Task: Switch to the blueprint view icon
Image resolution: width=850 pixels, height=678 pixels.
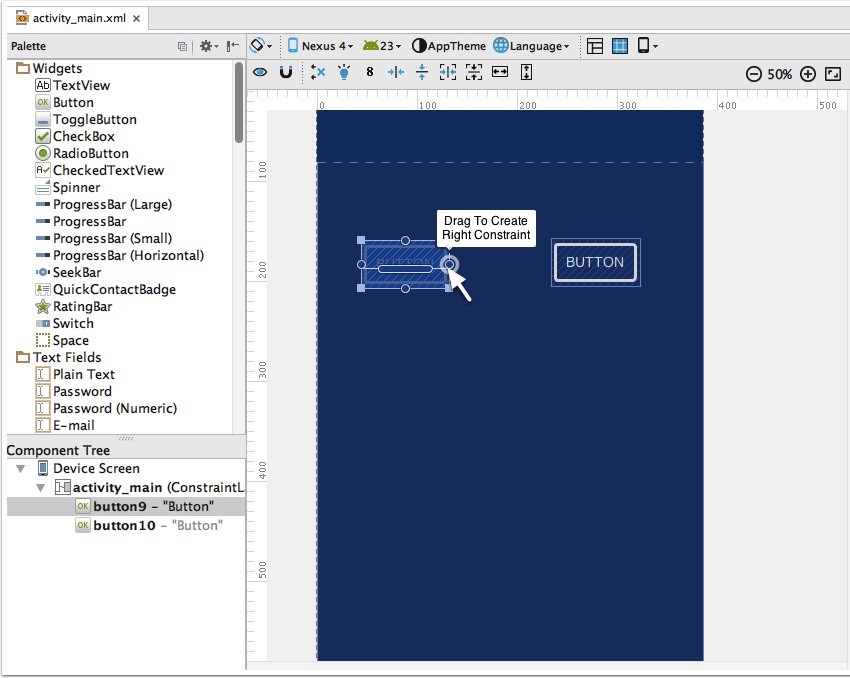Action: [620, 46]
